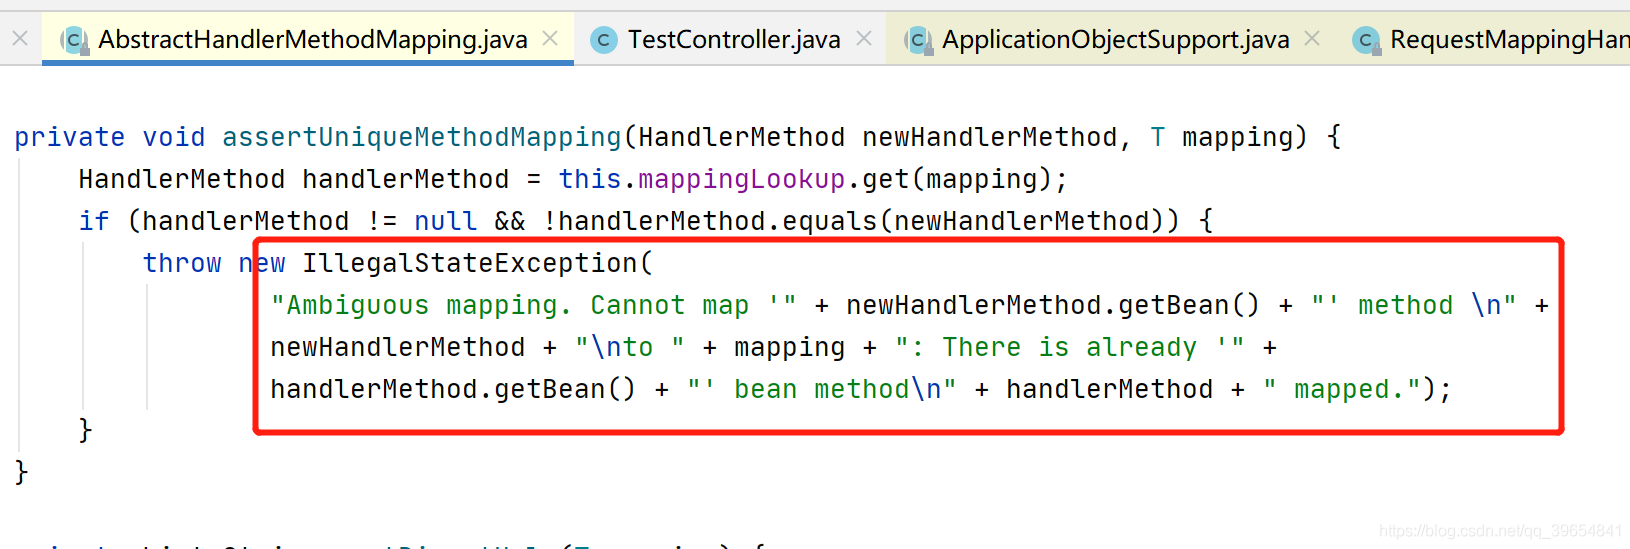This screenshot has height=549, width=1630.
Task: Click the AbstractHandlerMethodMapping.java file icon
Action: tap(73, 40)
